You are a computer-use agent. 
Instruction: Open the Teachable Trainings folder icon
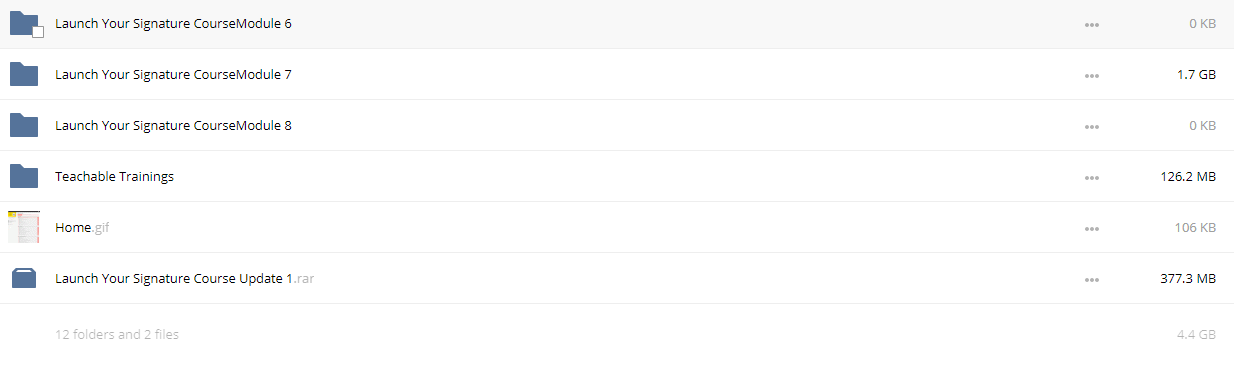[x=23, y=176]
